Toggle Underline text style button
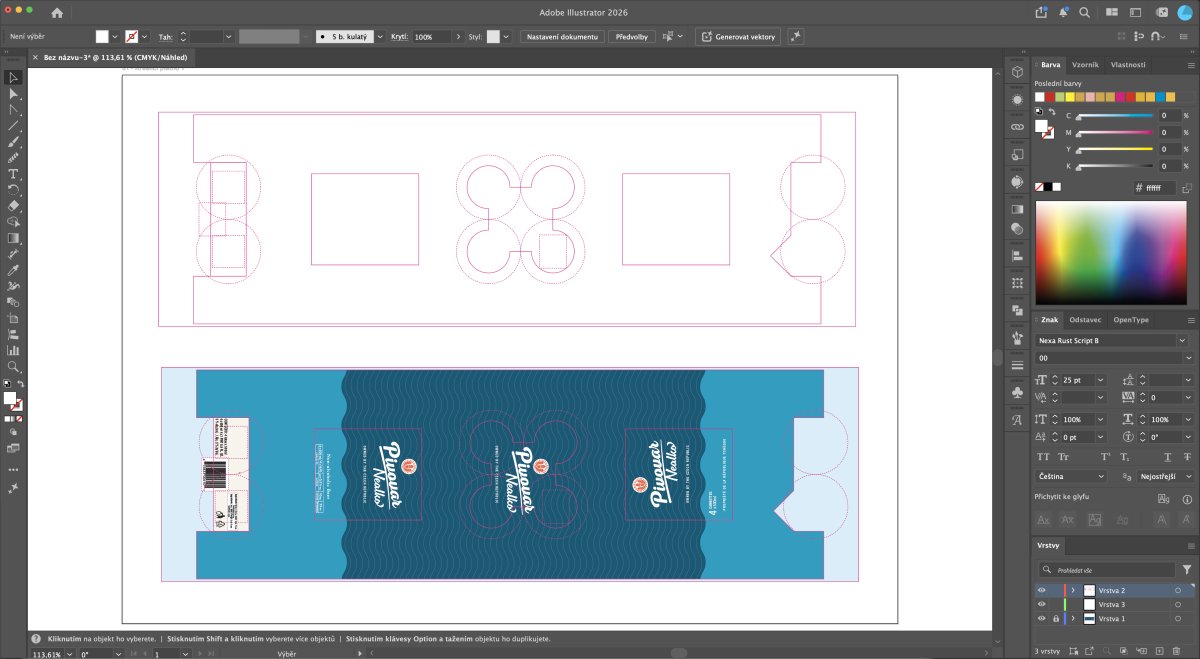The image size is (1200, 659). (1168, 456)
